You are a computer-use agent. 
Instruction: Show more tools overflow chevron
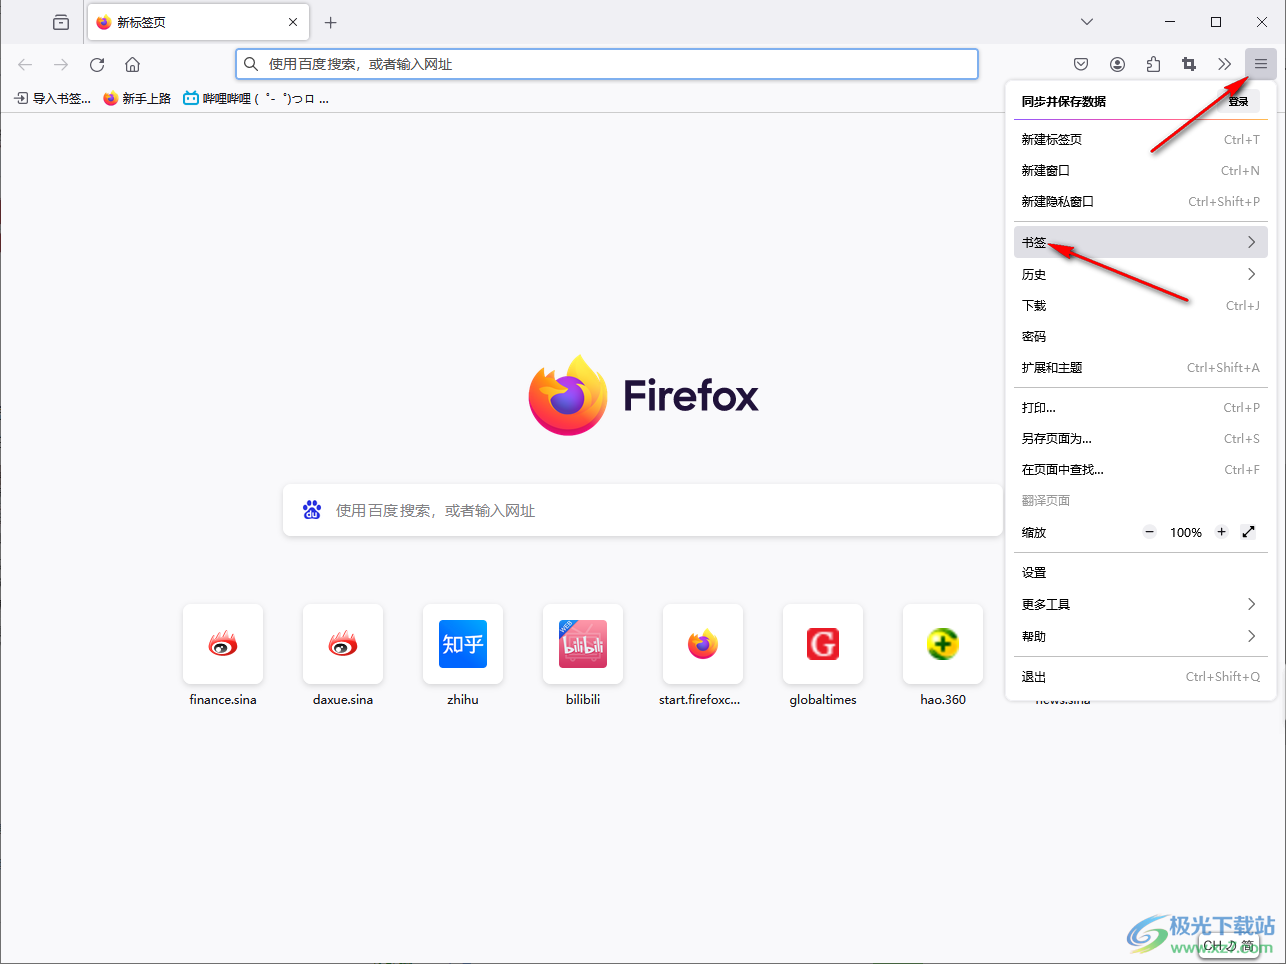[1224, 64]
